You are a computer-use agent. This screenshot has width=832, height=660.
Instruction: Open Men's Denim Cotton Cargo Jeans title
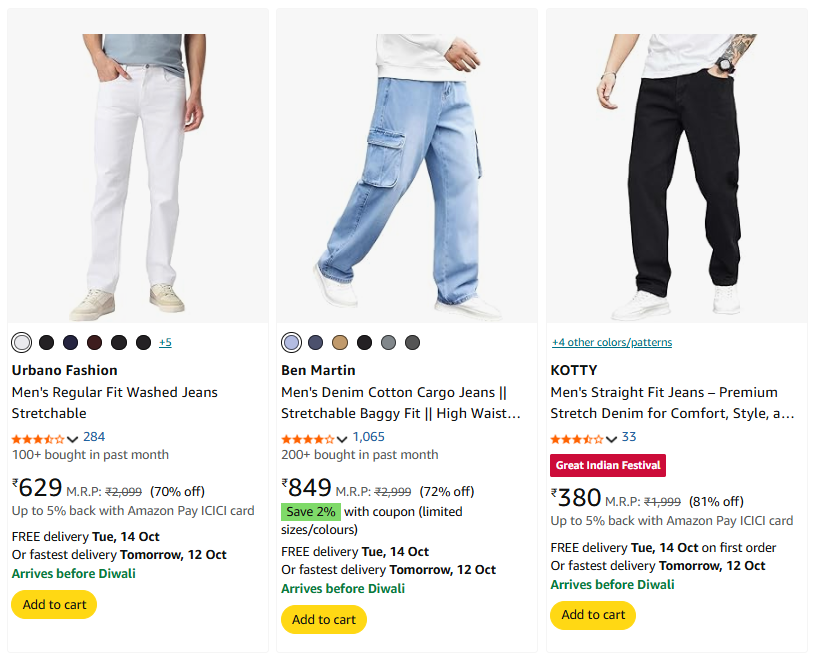coord(394,392)
